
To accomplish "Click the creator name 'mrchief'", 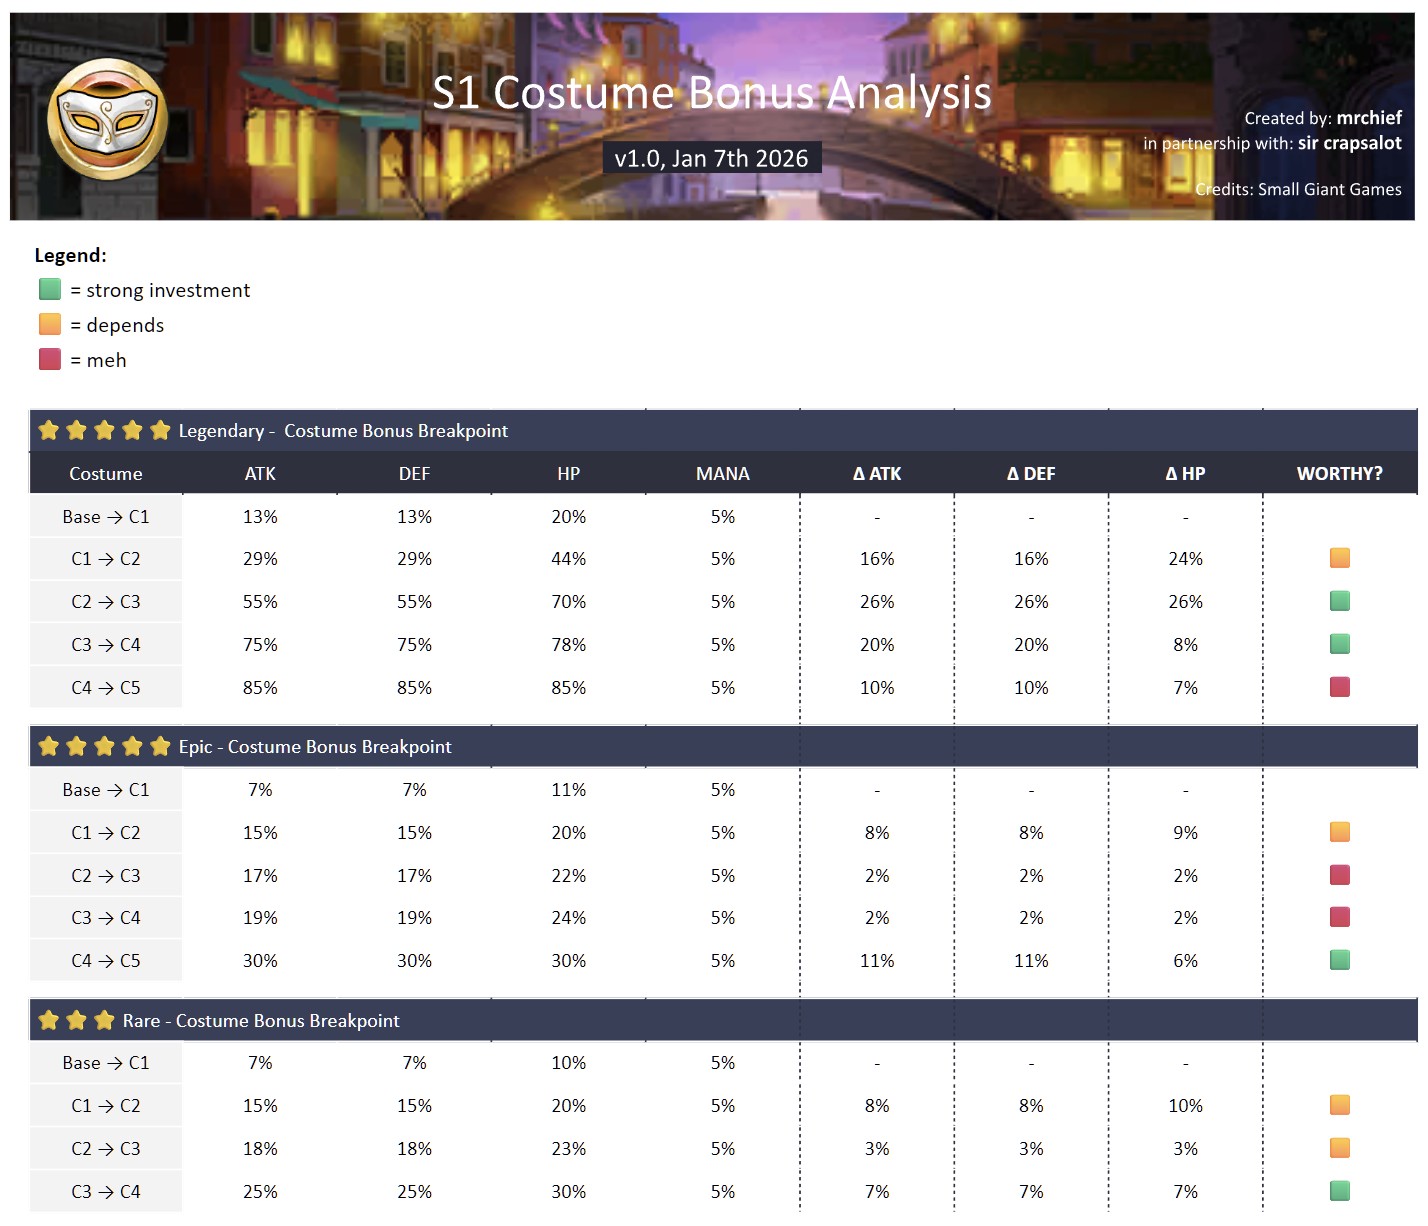I will click(1368, 118).
